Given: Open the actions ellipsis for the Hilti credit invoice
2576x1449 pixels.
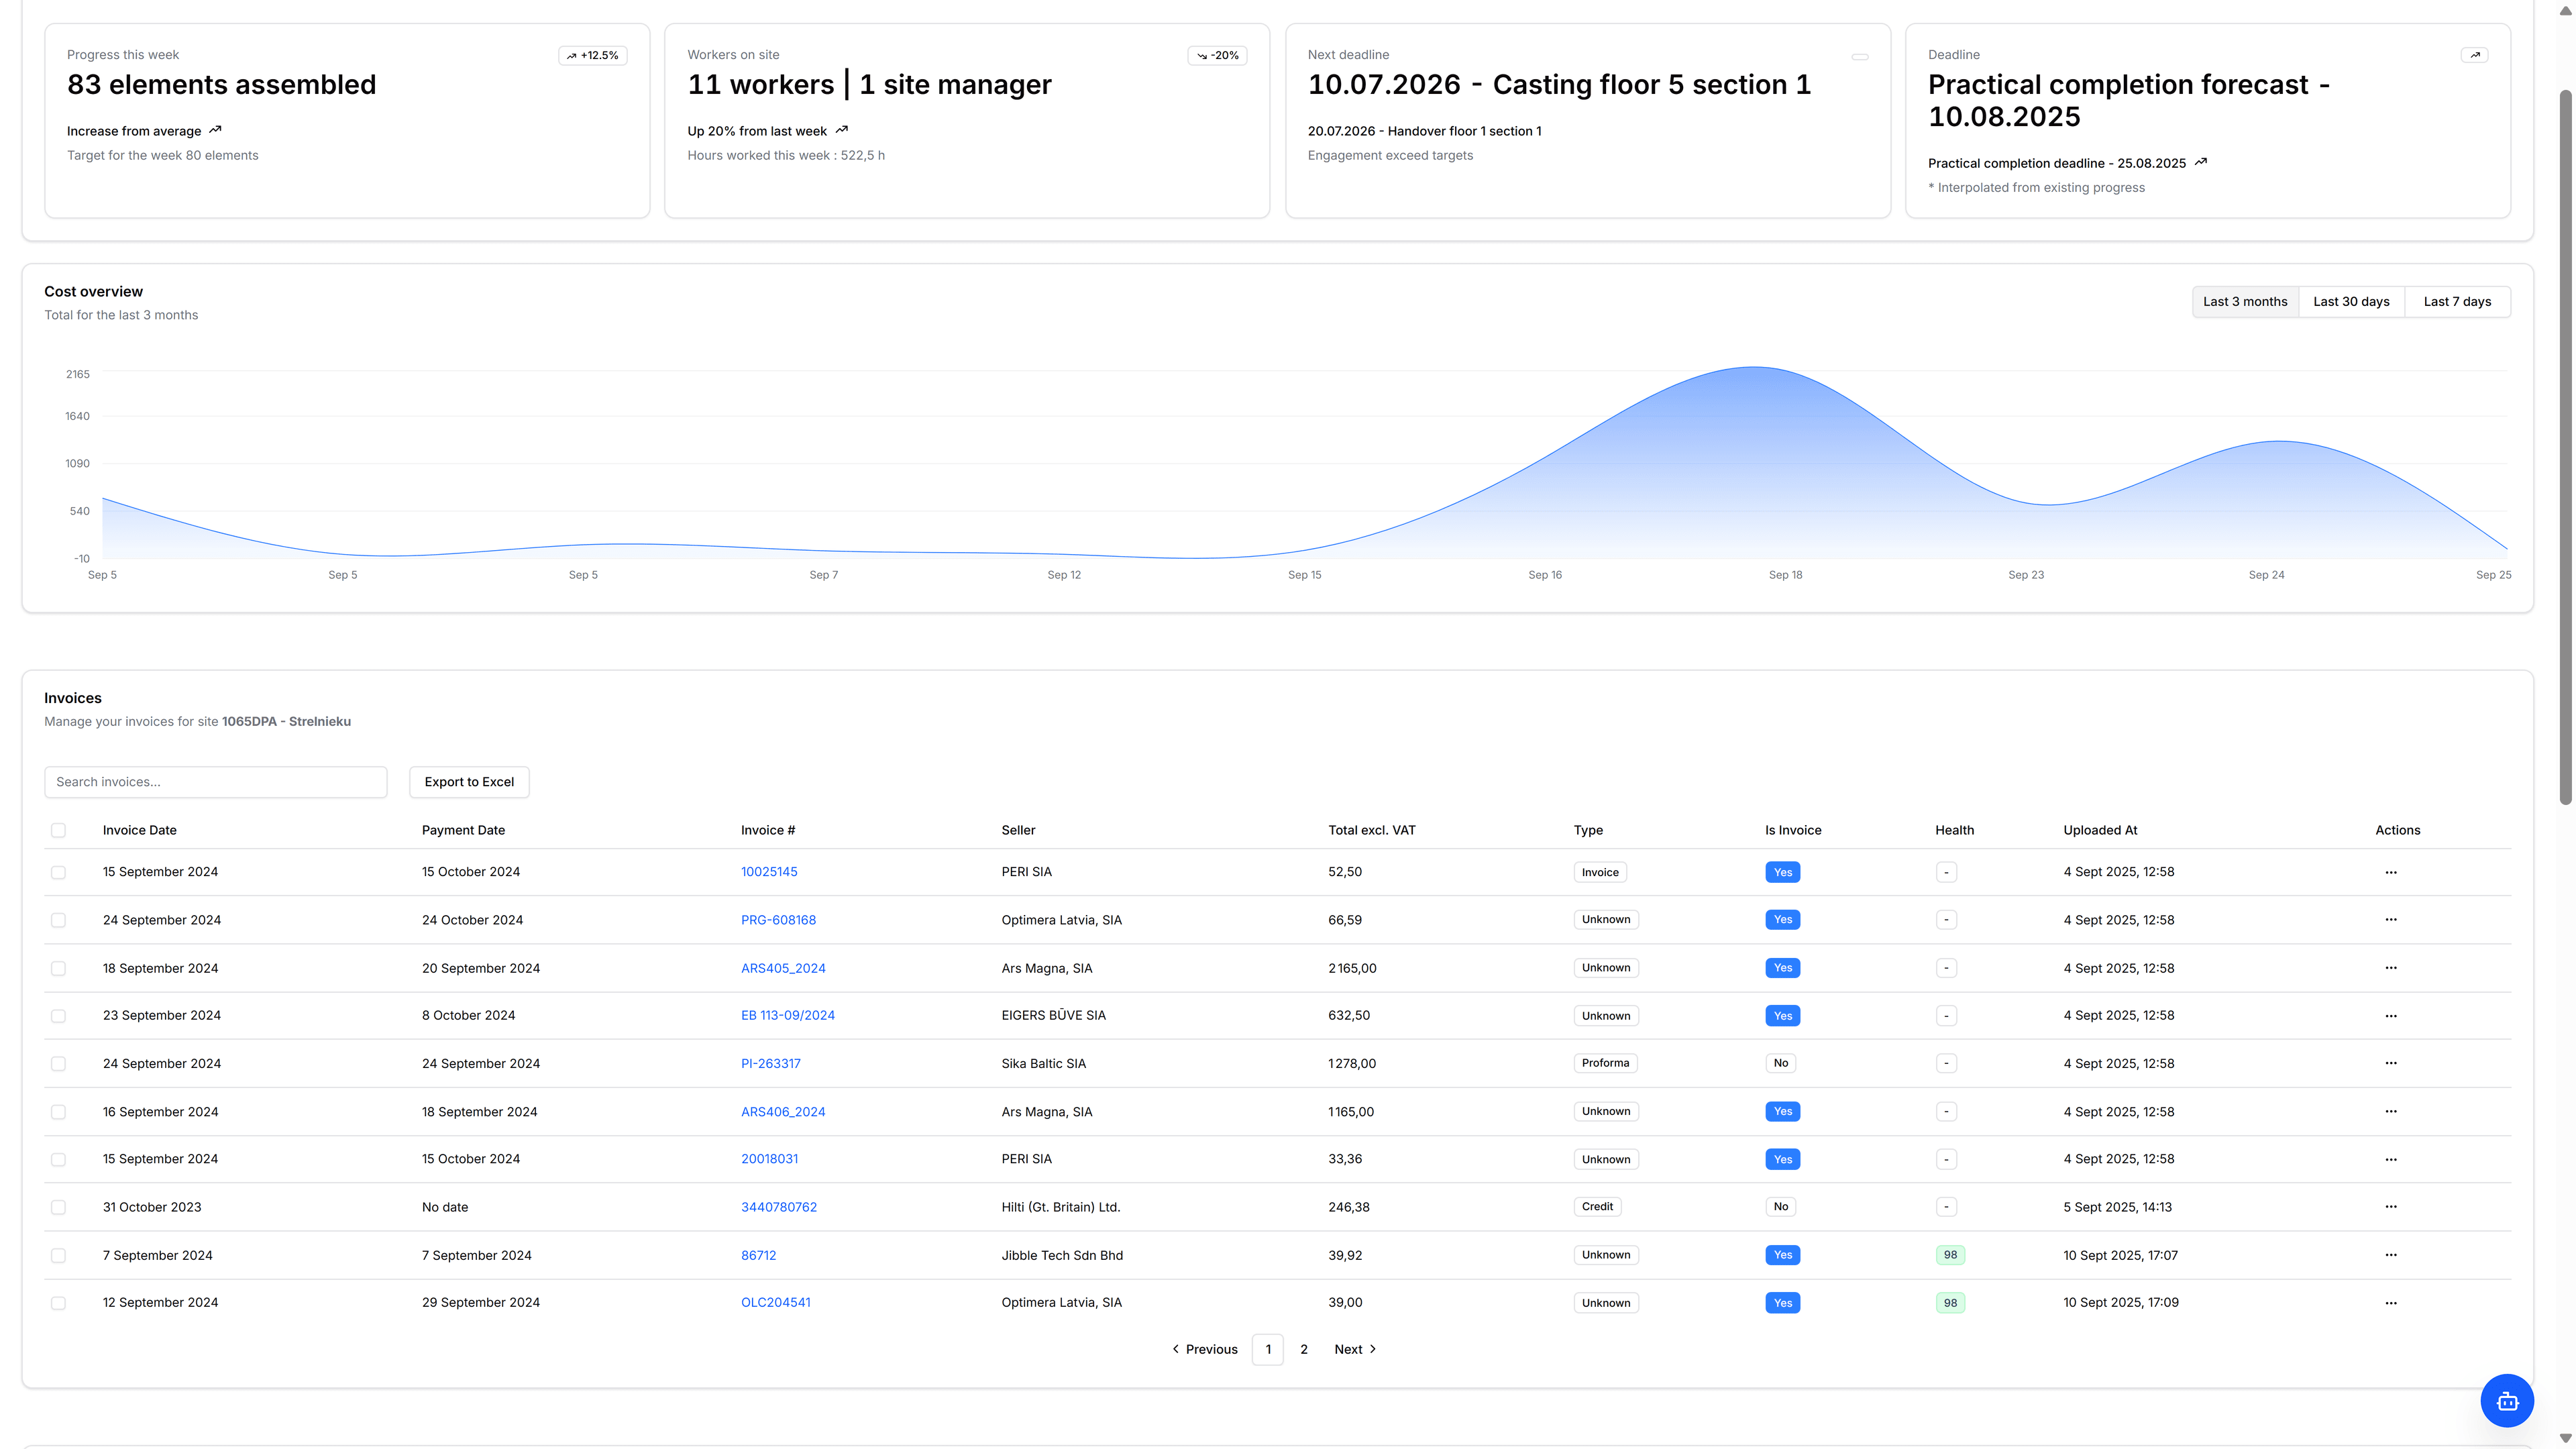Looking at the screenshot, I should point(2391,1206).
